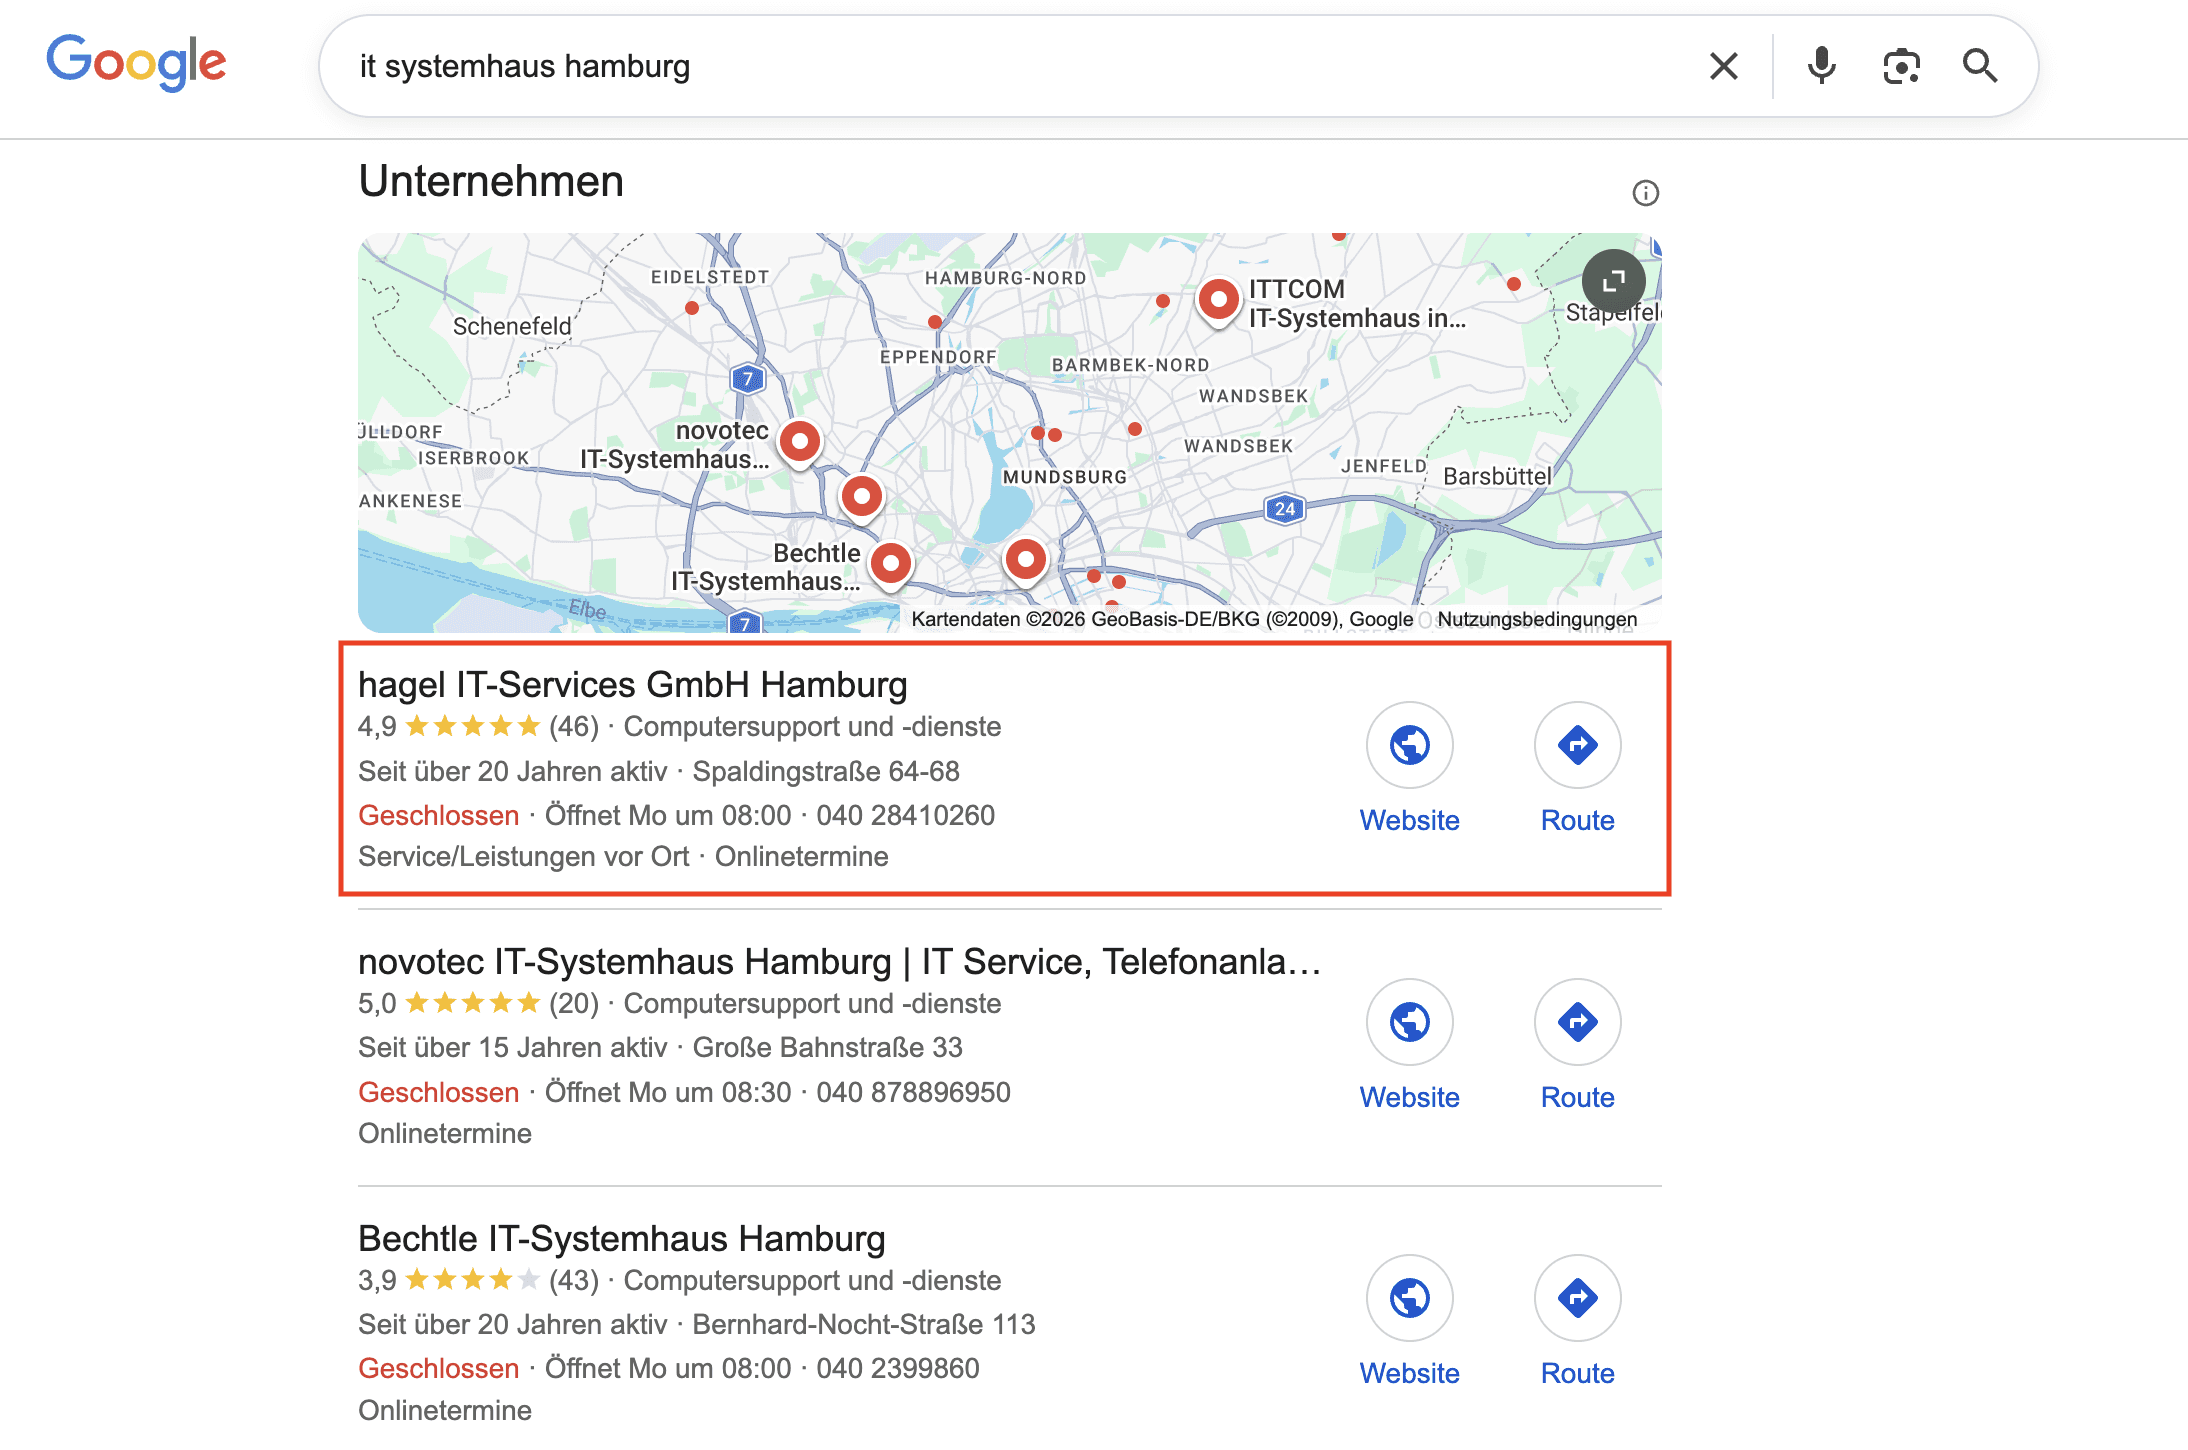The width and height of the screenshot is (2188, 1450).
Task: Submit search with the magnifying glass icon
Action: point(1979,66)
